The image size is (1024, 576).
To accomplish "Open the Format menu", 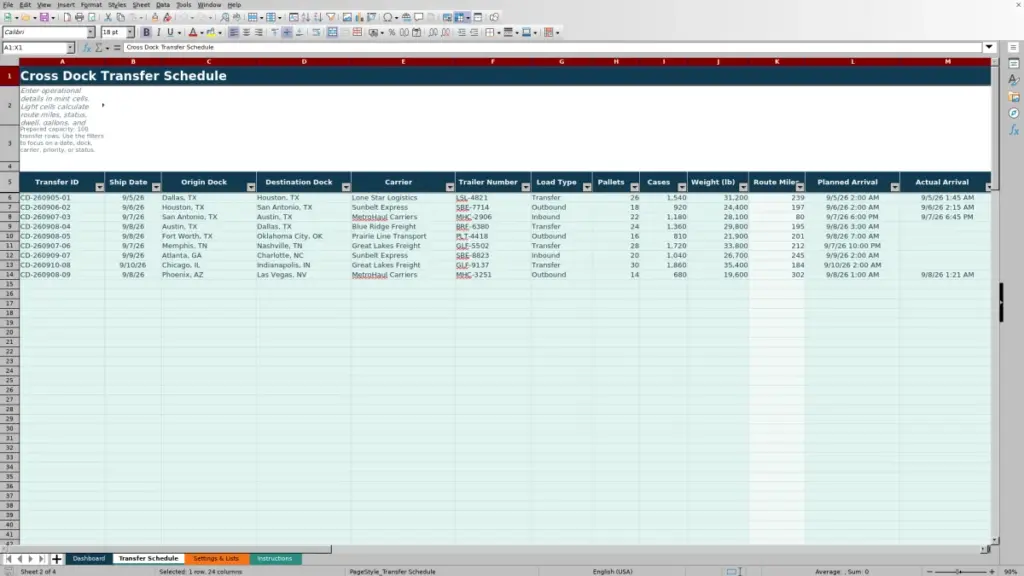I will tap(91, 5).
